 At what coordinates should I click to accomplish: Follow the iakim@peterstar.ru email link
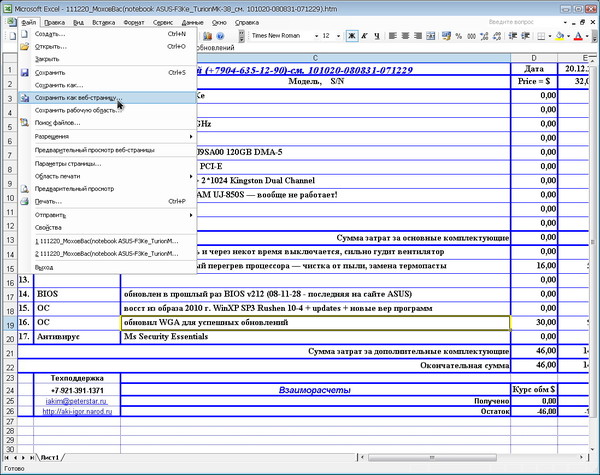77,401
